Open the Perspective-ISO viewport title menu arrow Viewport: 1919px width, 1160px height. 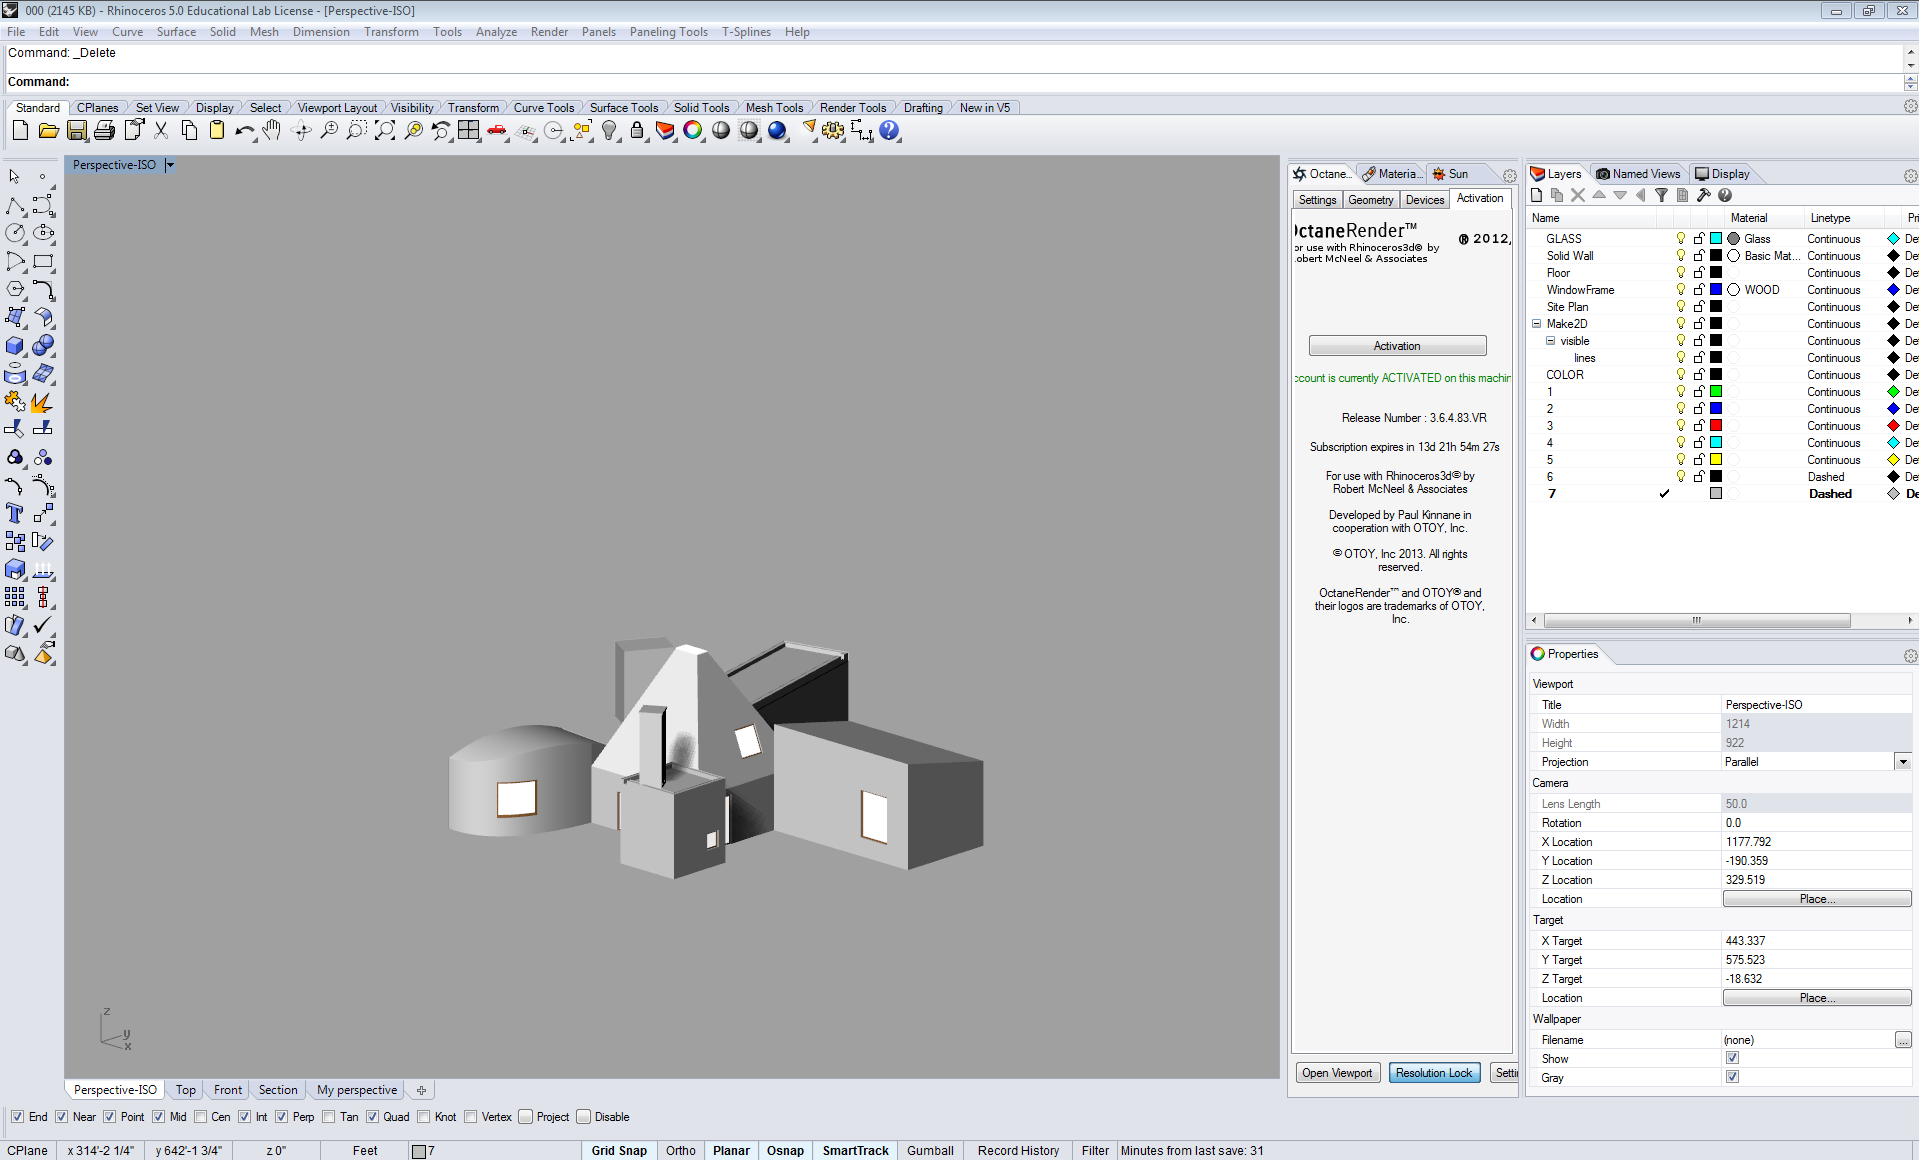click(x=170, y=165)
